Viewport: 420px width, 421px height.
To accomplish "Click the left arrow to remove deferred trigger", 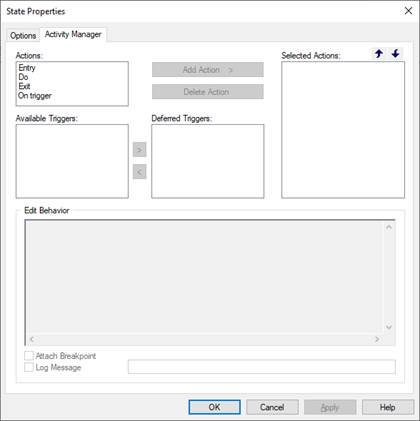I will 139,172.
